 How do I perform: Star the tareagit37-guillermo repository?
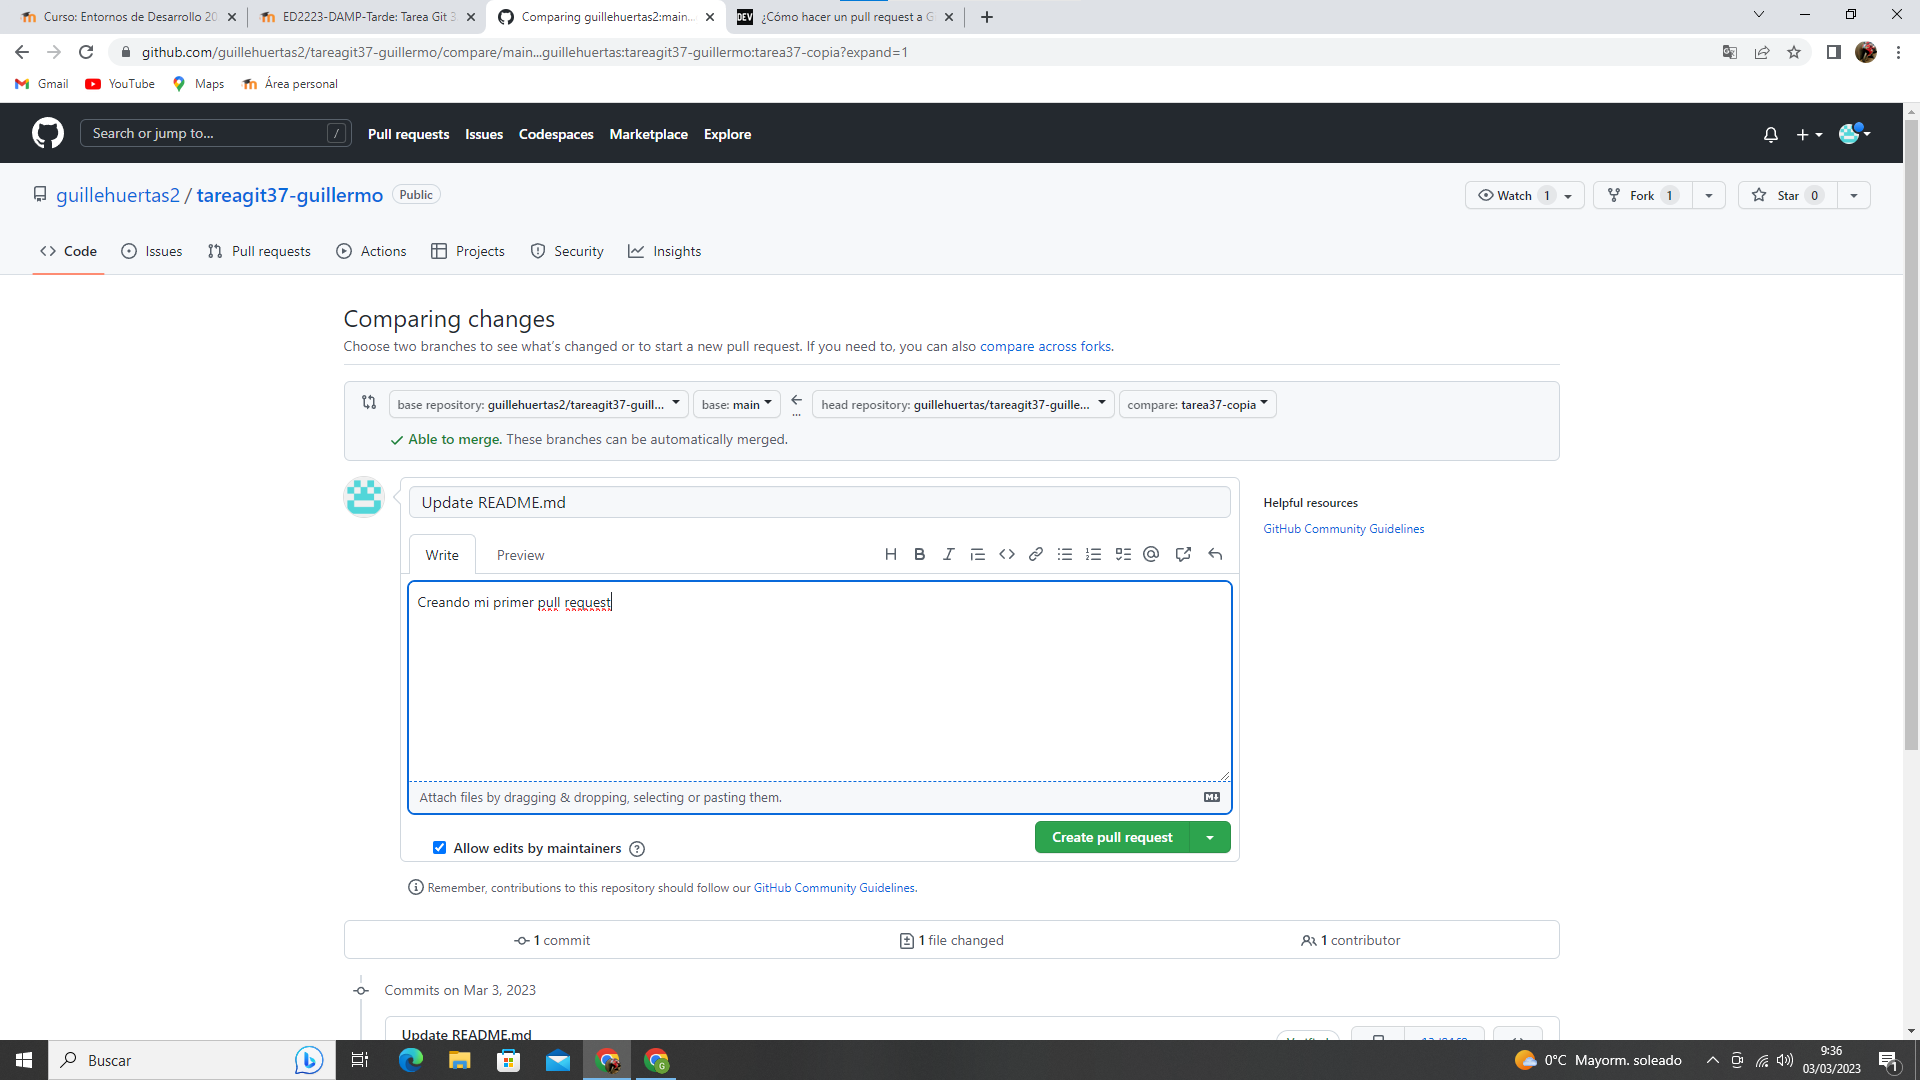tap(1786, 195)
